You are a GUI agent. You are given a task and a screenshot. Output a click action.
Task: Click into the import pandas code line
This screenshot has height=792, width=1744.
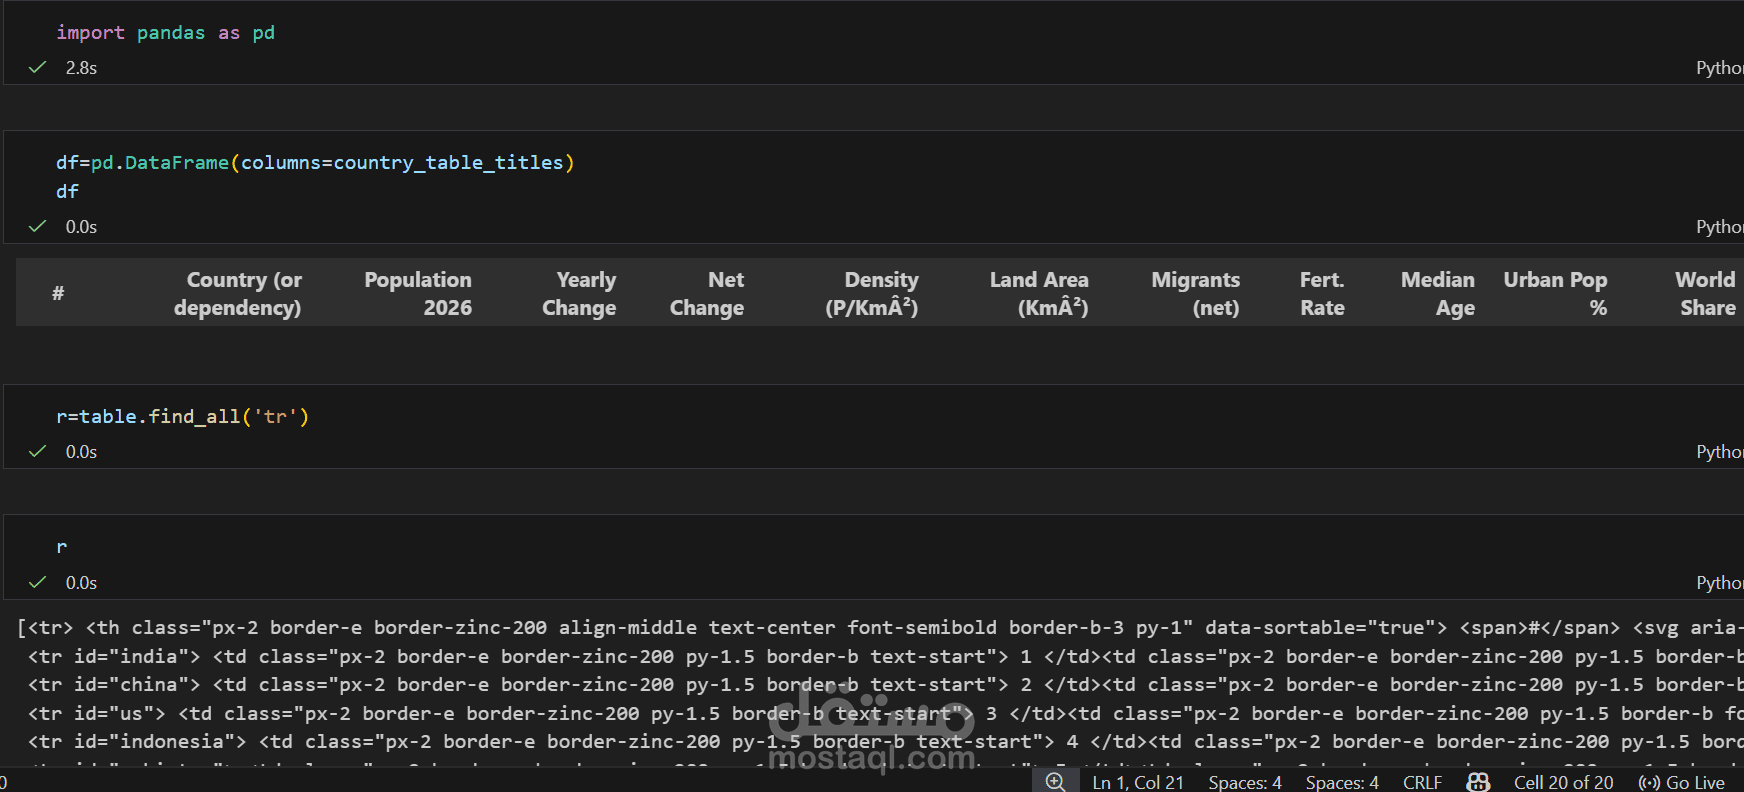coord(165,33)
